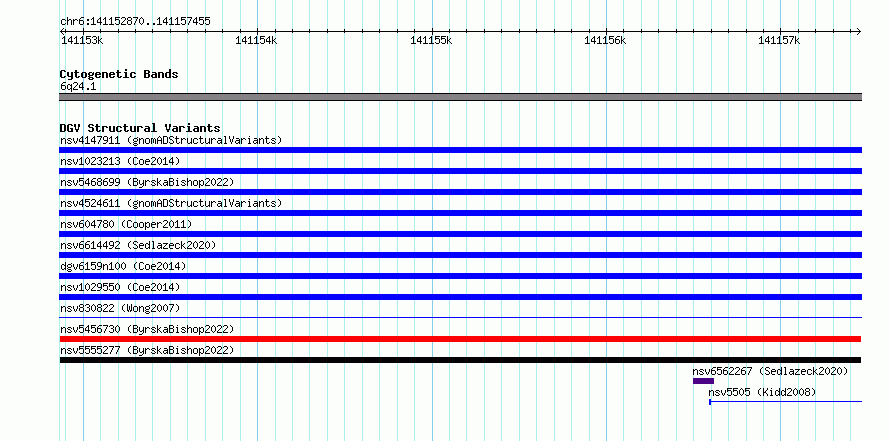Image resolution: width=890 pixels, height=441 pixels.
Task: Select the blue bar under nsv5468699
Action: (460, 192)
